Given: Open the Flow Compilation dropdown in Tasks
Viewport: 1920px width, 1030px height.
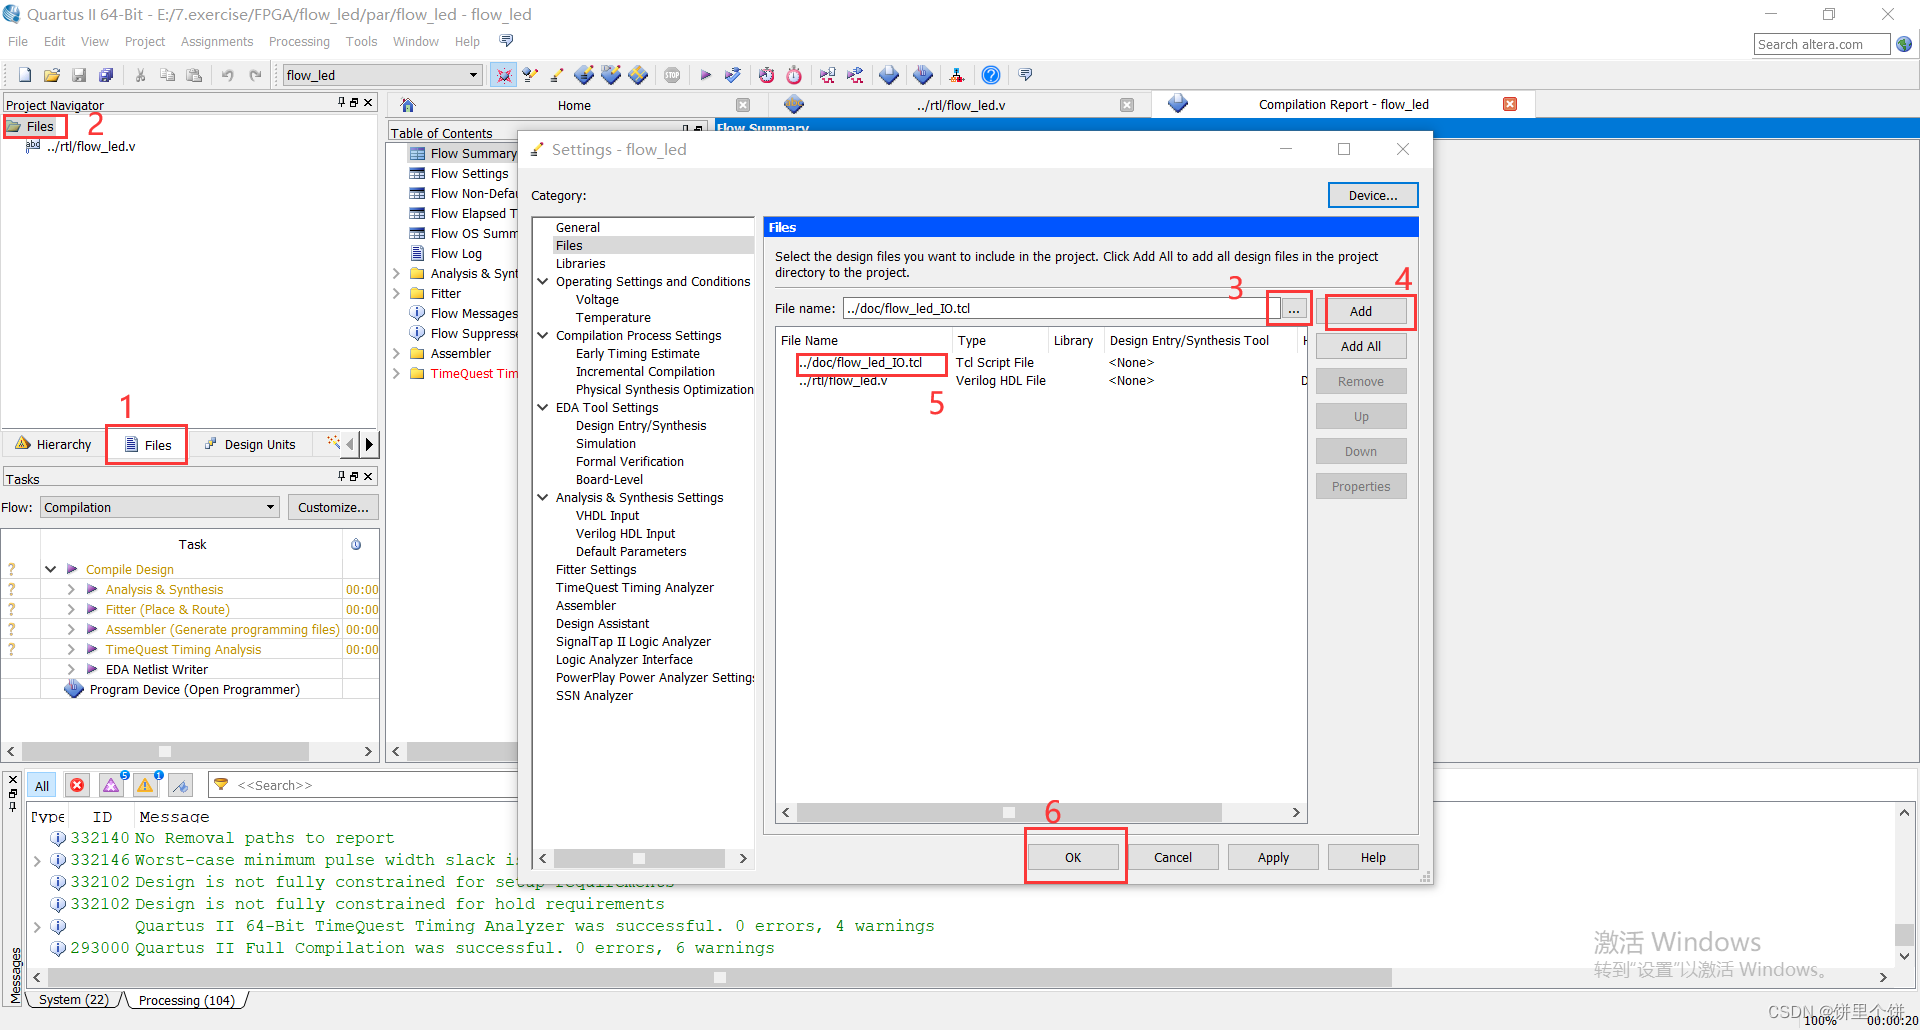Looking at the screenshot, I should tap(270, 507).
